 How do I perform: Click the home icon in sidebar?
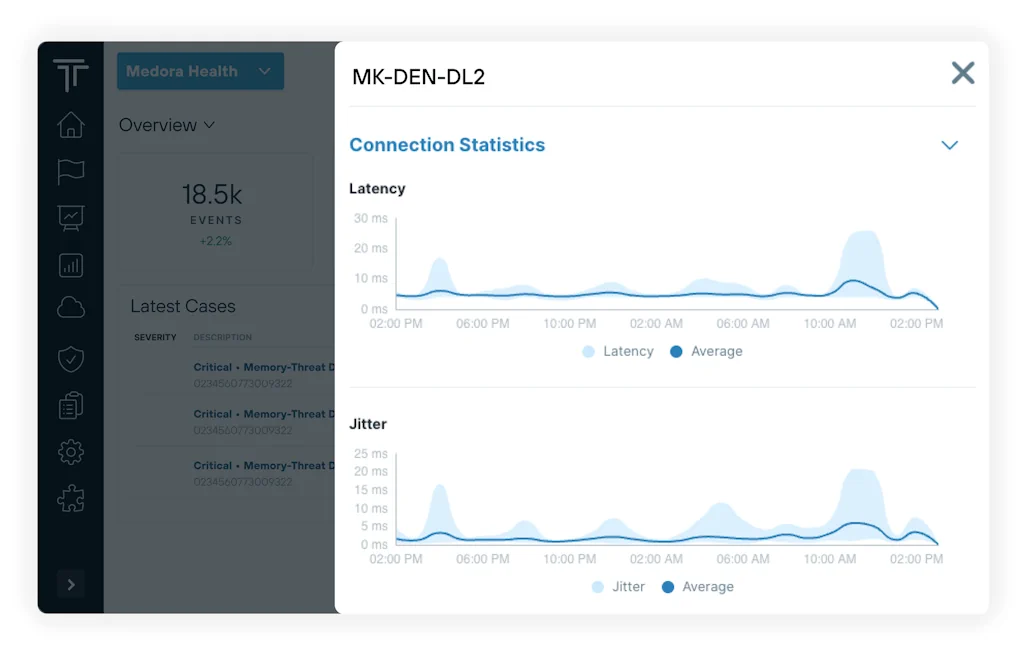[70, 125]
